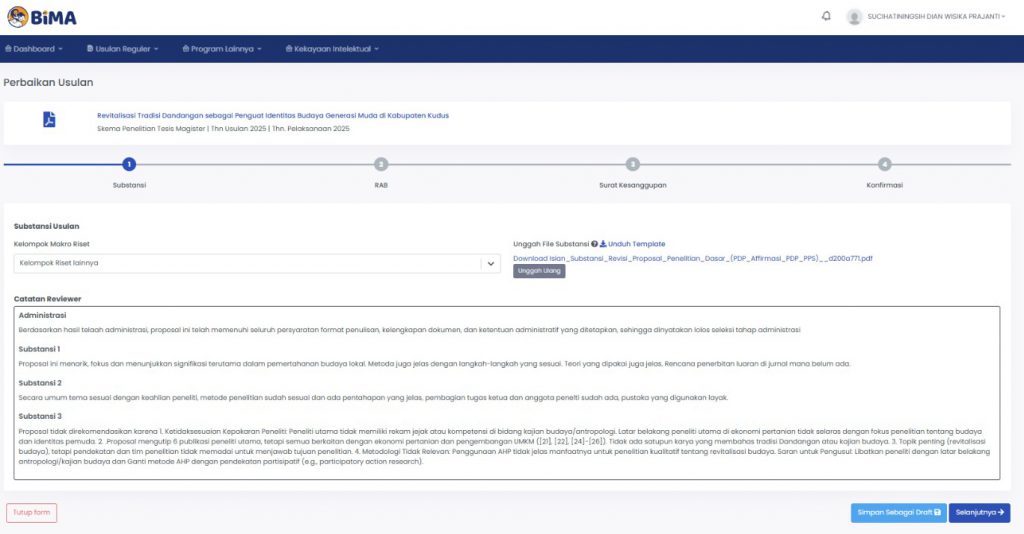1024x534 pixels.
Task: Open the Program Lainnya menu
Action: tap(222, 49)
